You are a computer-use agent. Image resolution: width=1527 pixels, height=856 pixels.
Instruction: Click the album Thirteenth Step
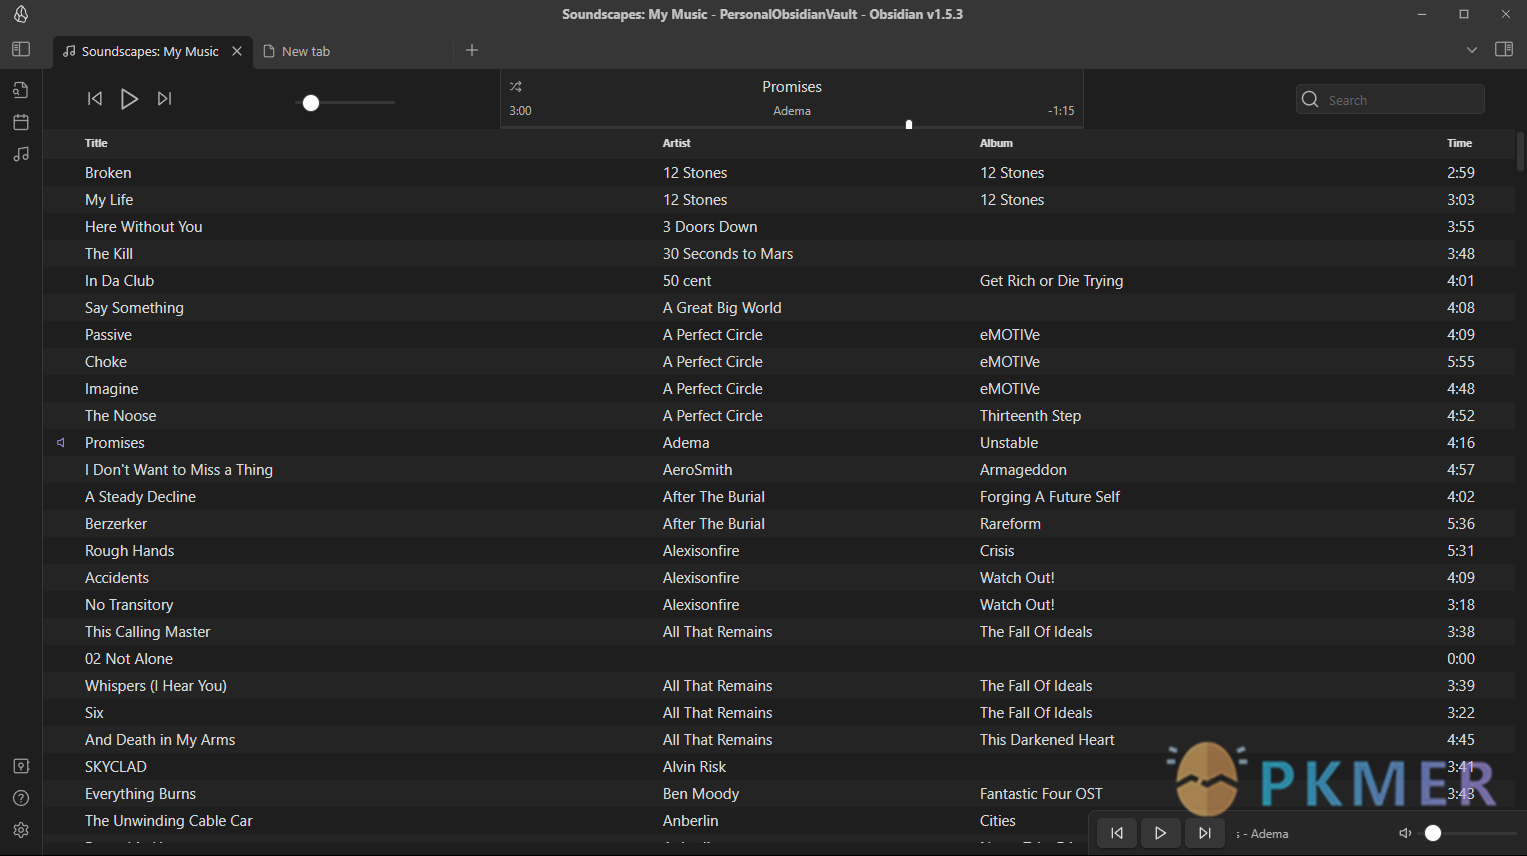point(1030,416)
